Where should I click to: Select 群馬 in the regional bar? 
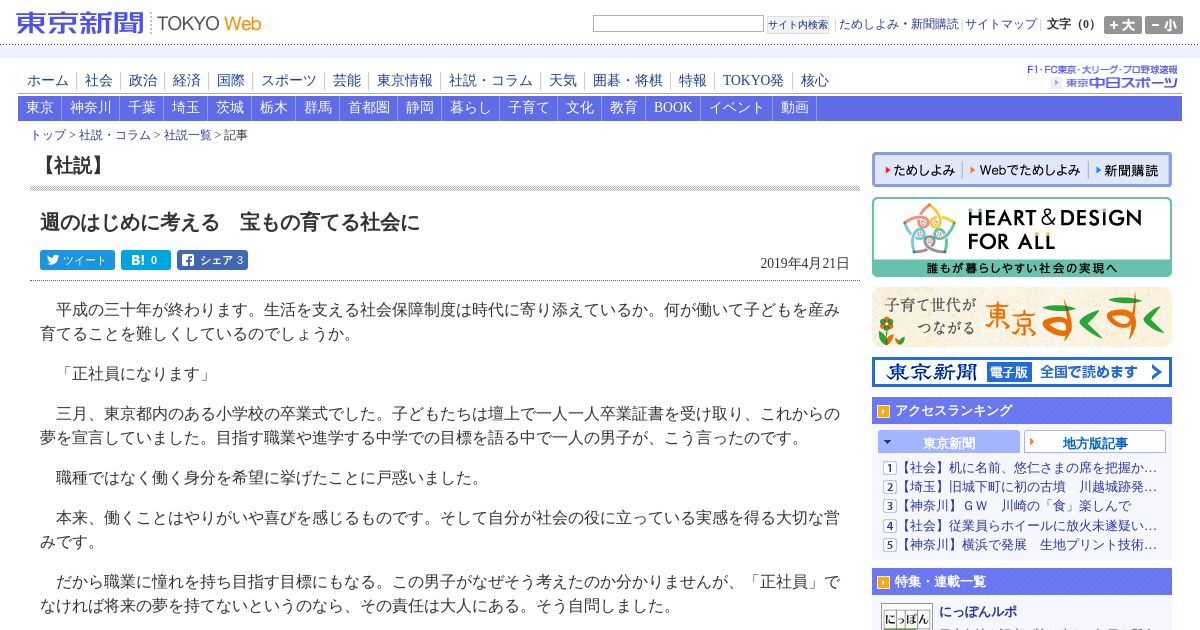pyautogui.click(x=318, y=108)
